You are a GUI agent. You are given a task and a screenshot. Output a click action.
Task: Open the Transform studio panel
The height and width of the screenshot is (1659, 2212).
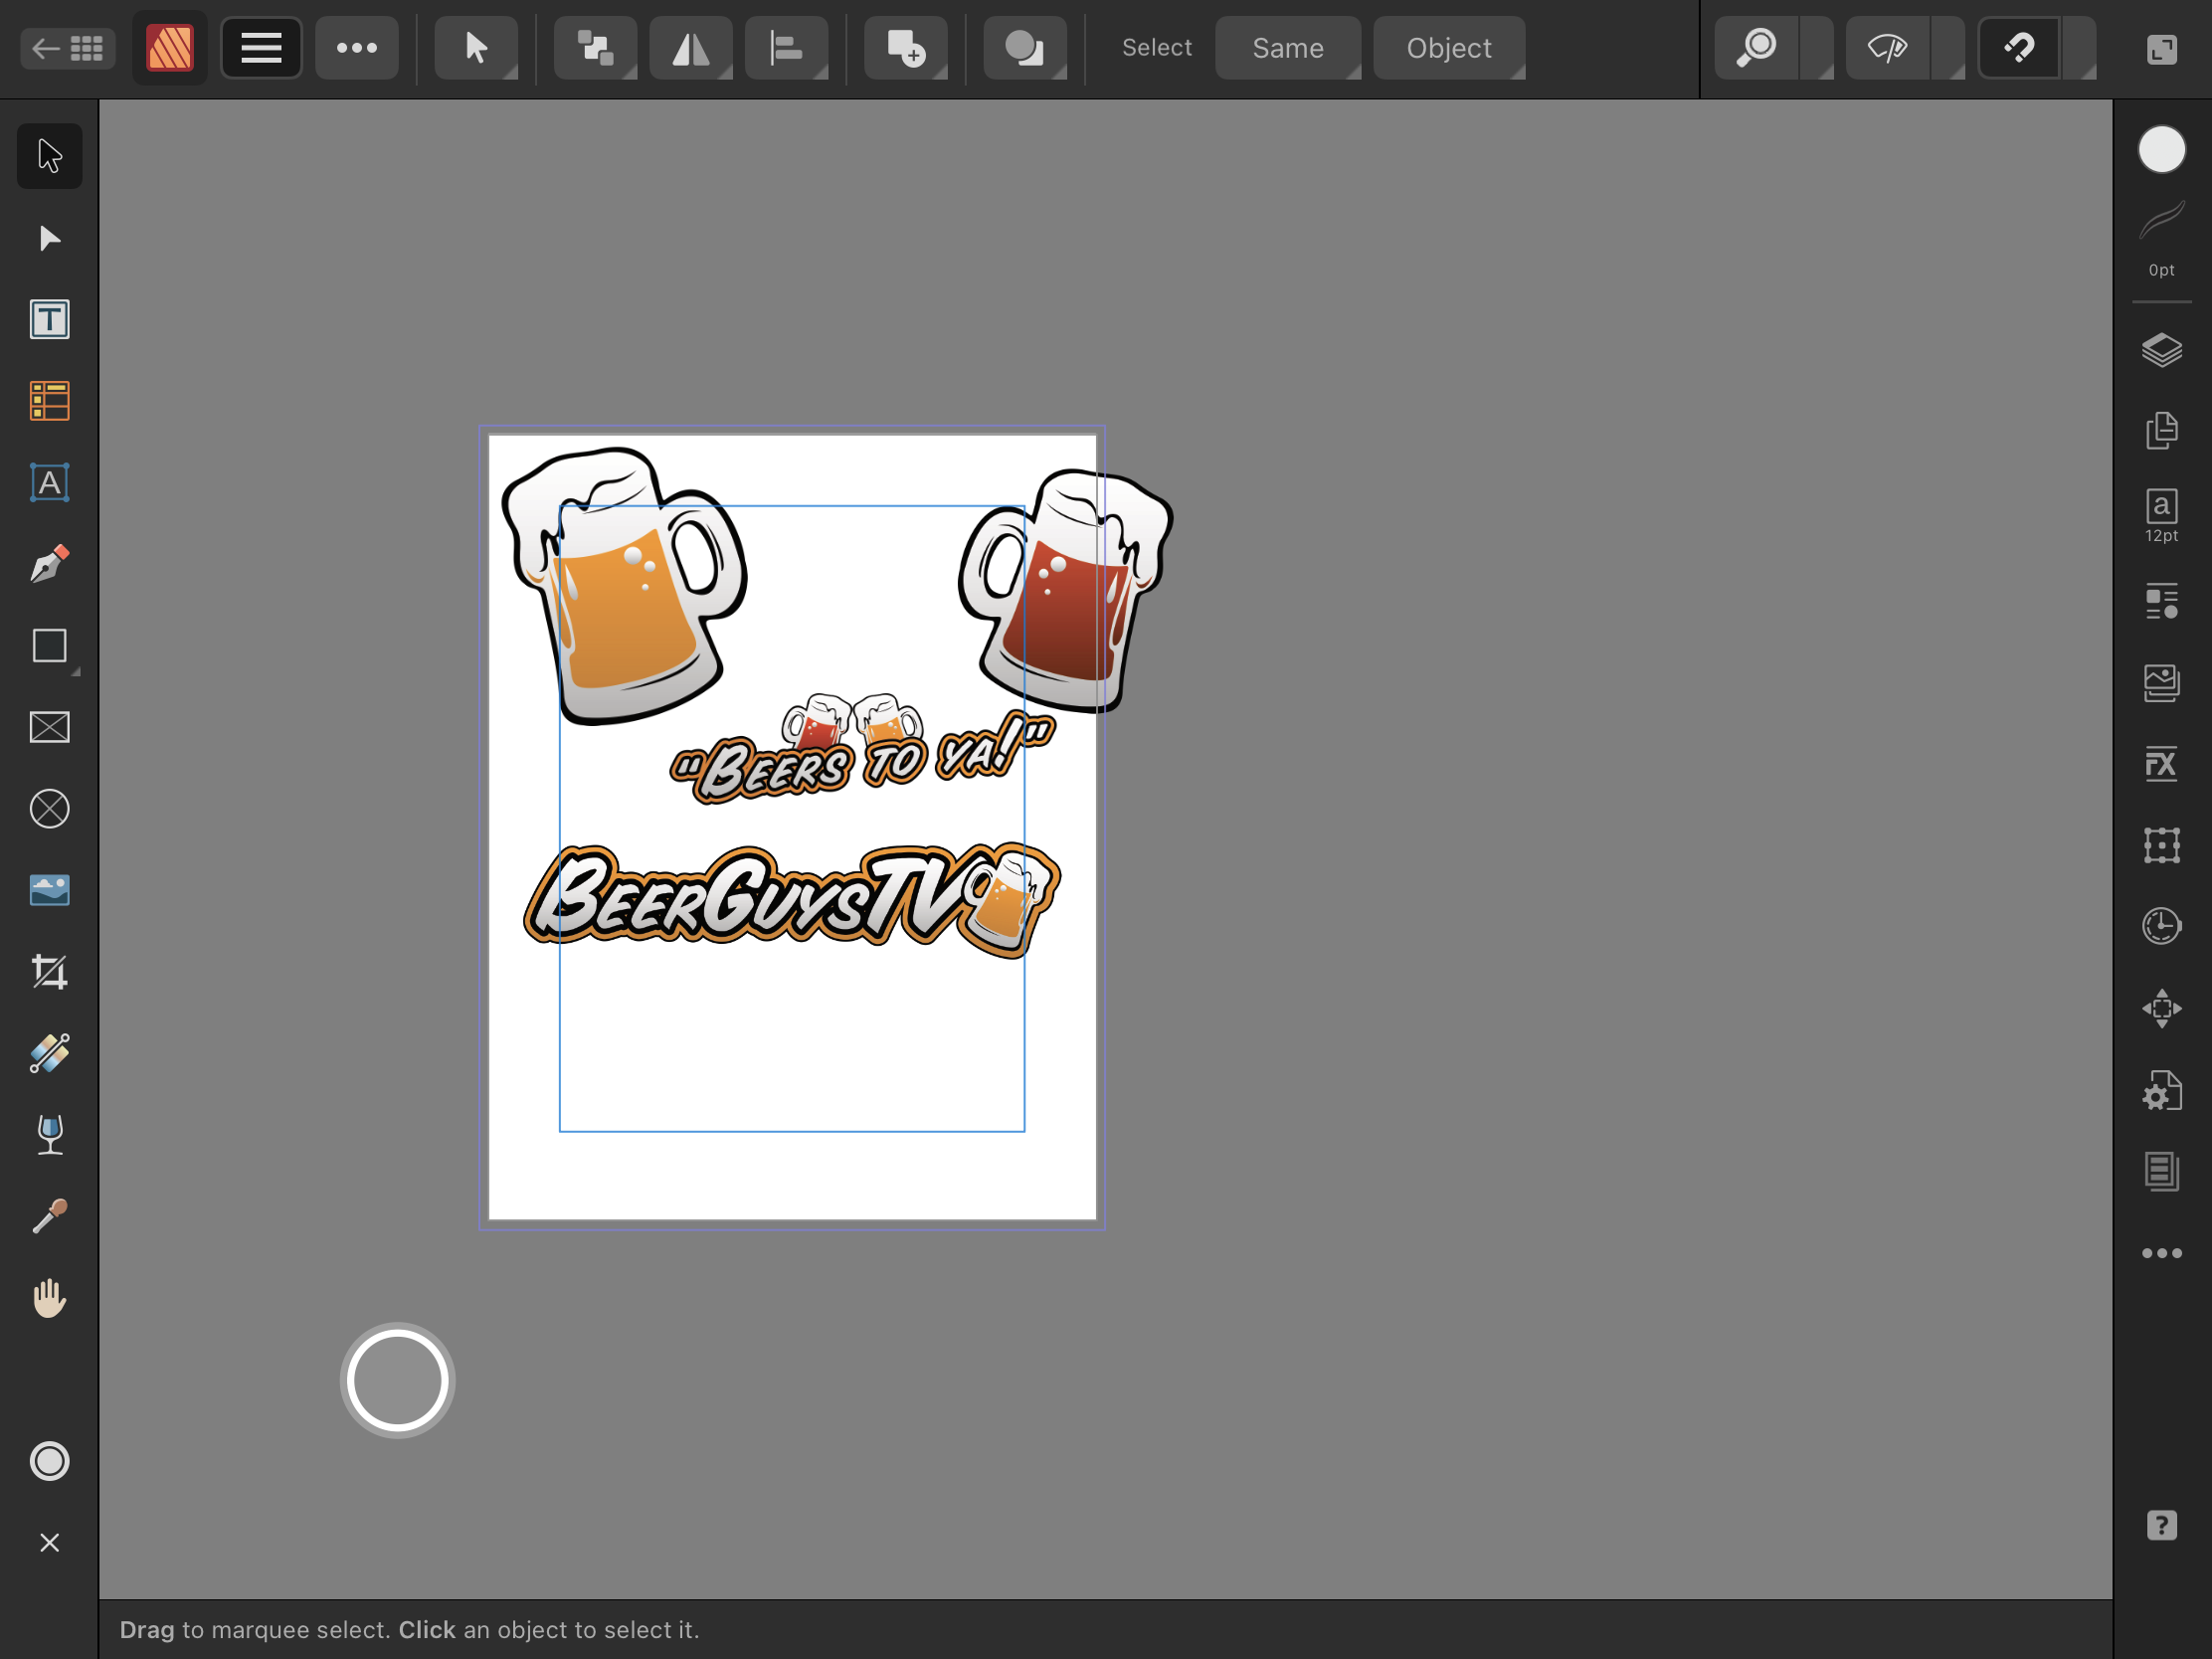tap(2161, 846)
